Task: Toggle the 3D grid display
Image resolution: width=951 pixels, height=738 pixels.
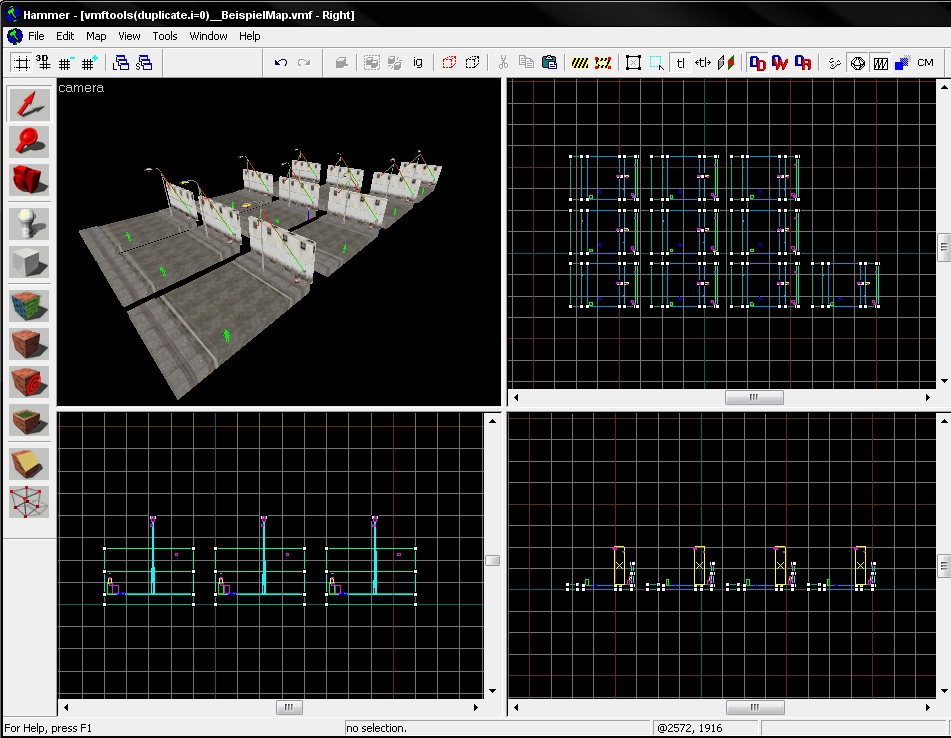Action: coord(43,63)
